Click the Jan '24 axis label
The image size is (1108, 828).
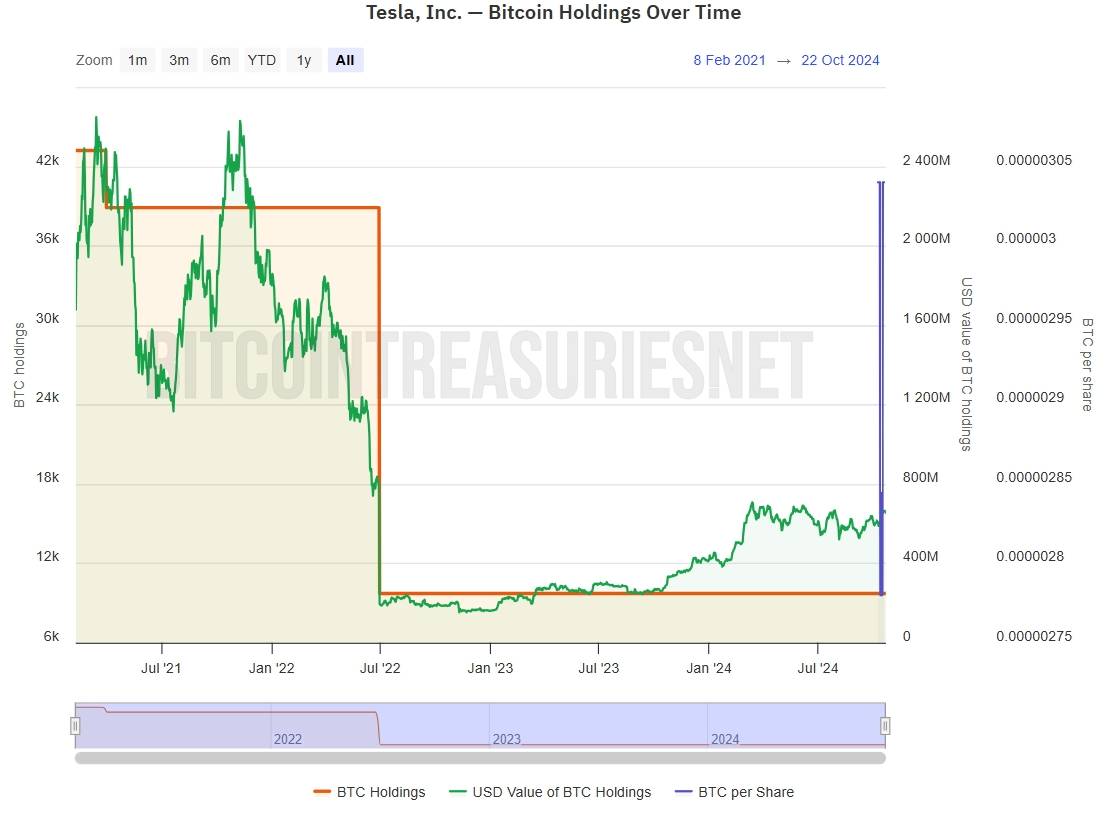(709, 668)
